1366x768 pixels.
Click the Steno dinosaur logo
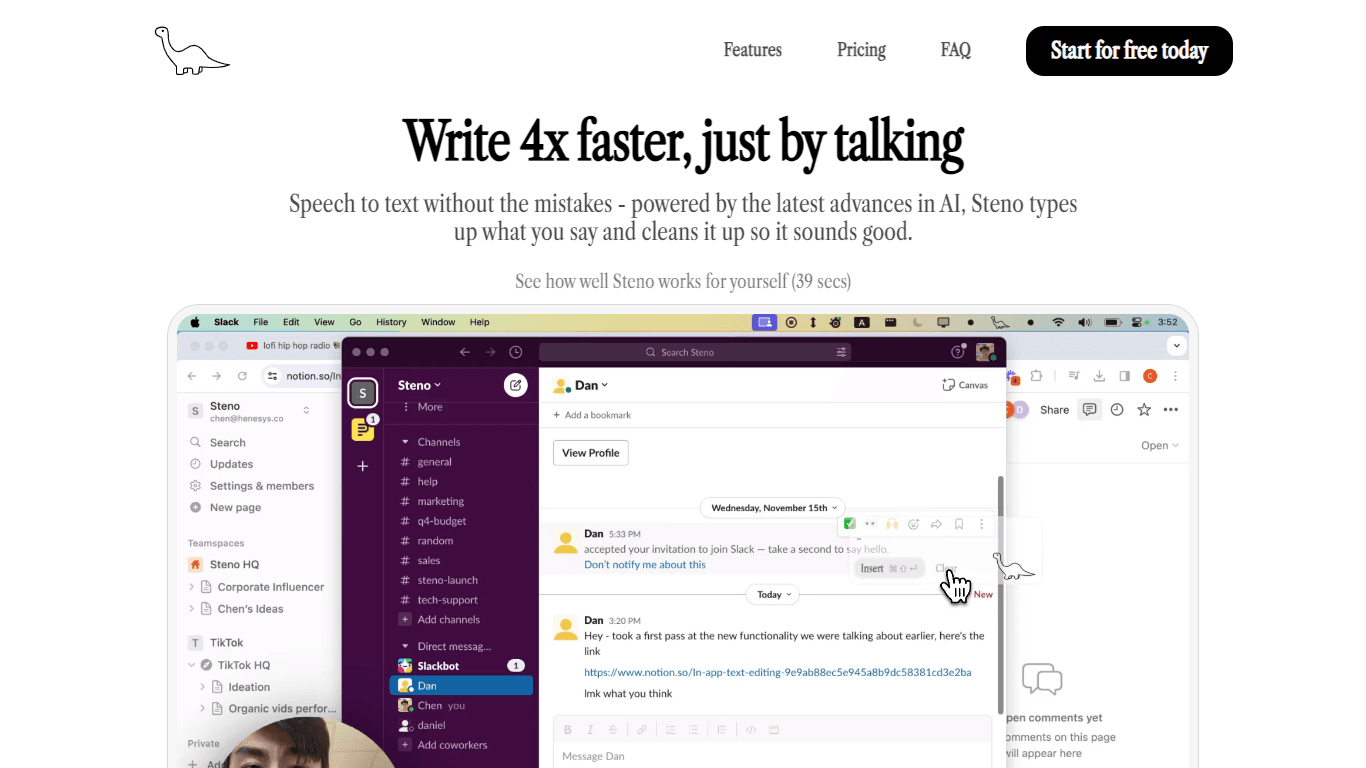click(x=192, y=51)
